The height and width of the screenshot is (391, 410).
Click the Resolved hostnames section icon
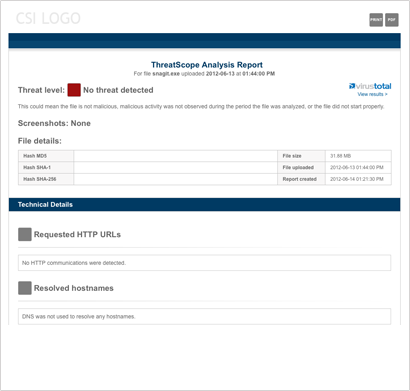[x=25, y=288]
